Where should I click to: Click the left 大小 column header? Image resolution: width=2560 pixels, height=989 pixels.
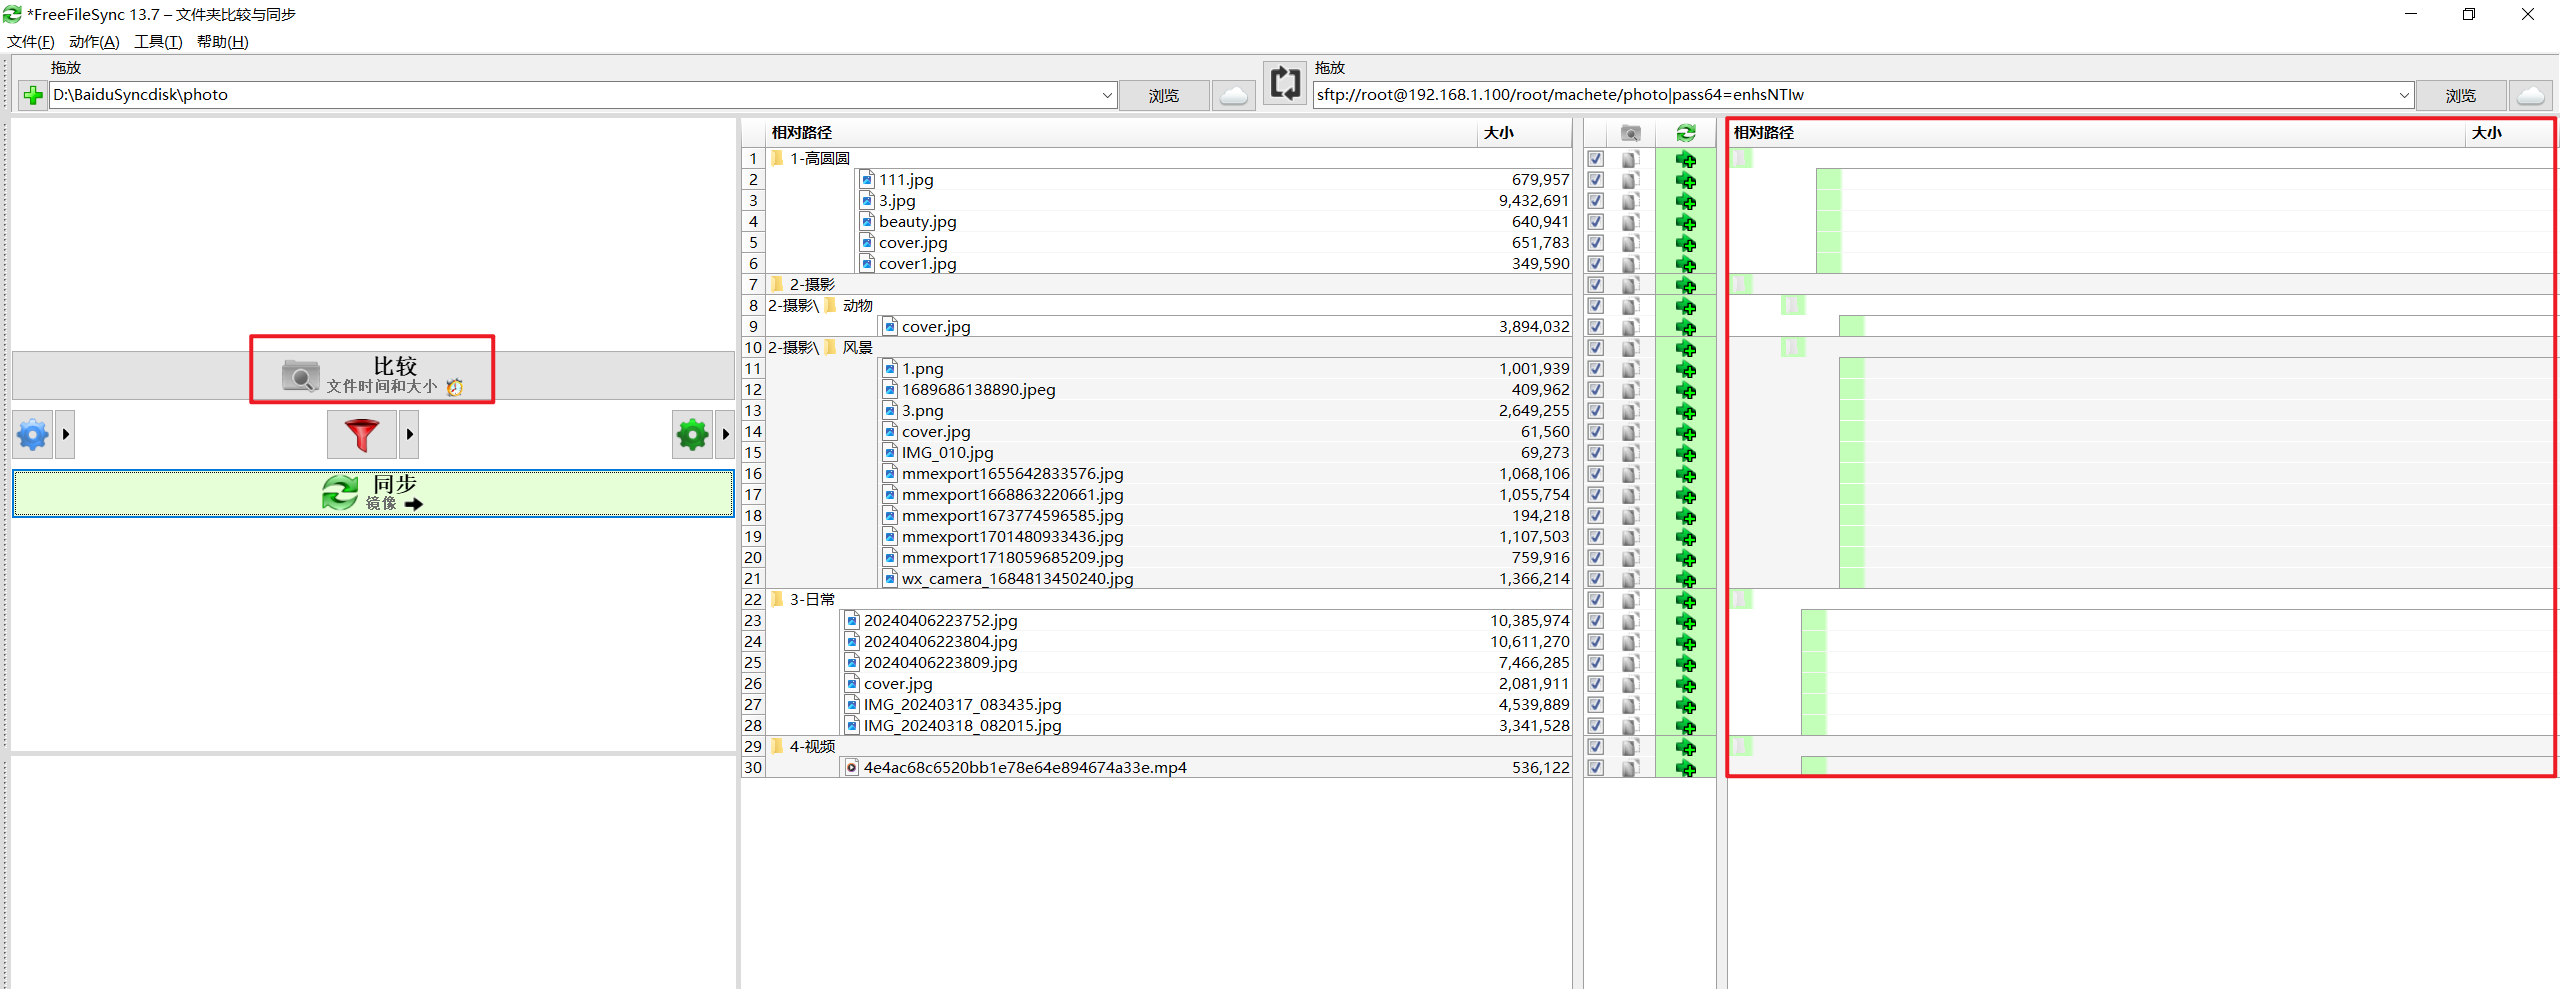point(1524,133)
